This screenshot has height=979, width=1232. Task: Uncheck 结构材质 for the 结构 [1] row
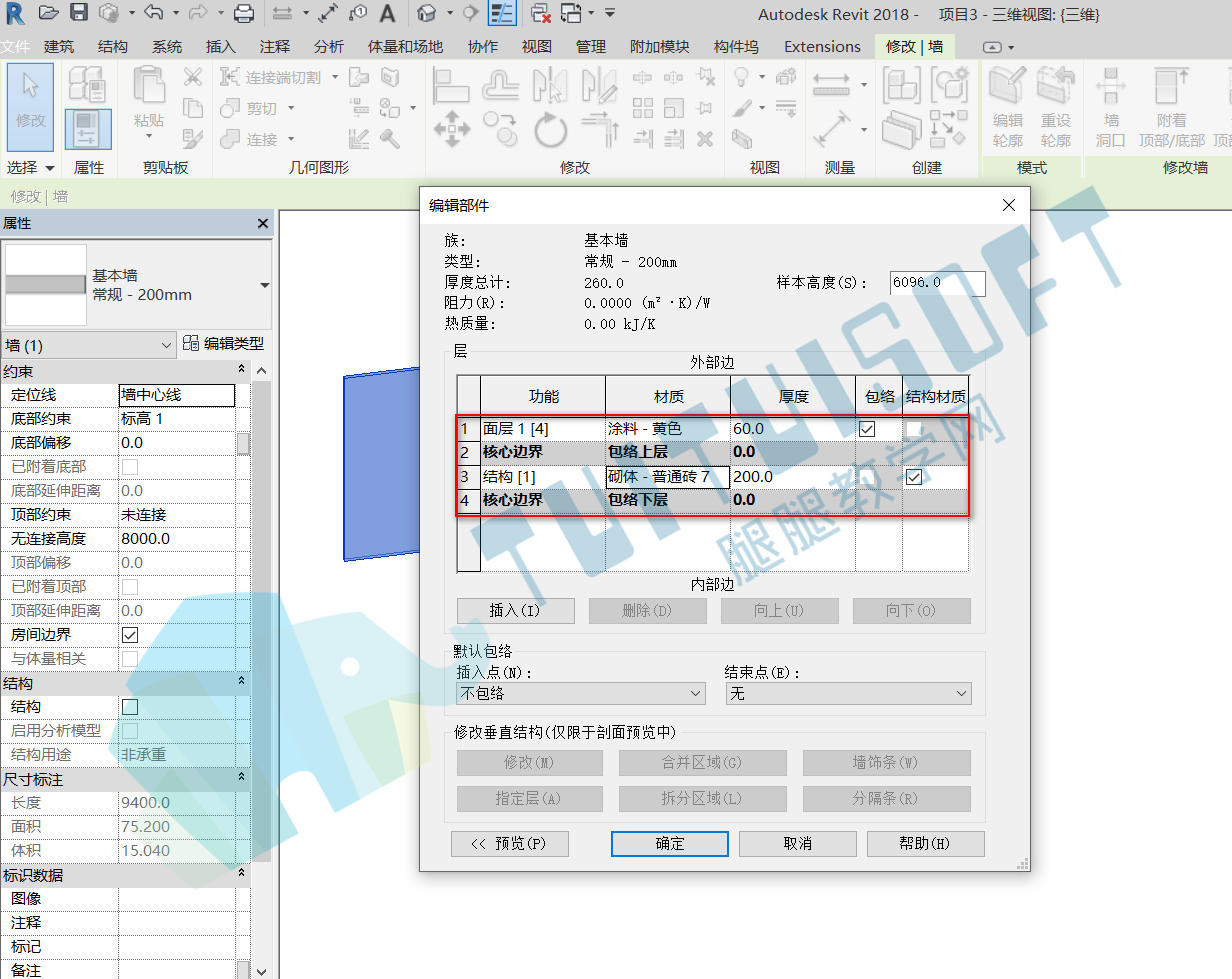914,477
